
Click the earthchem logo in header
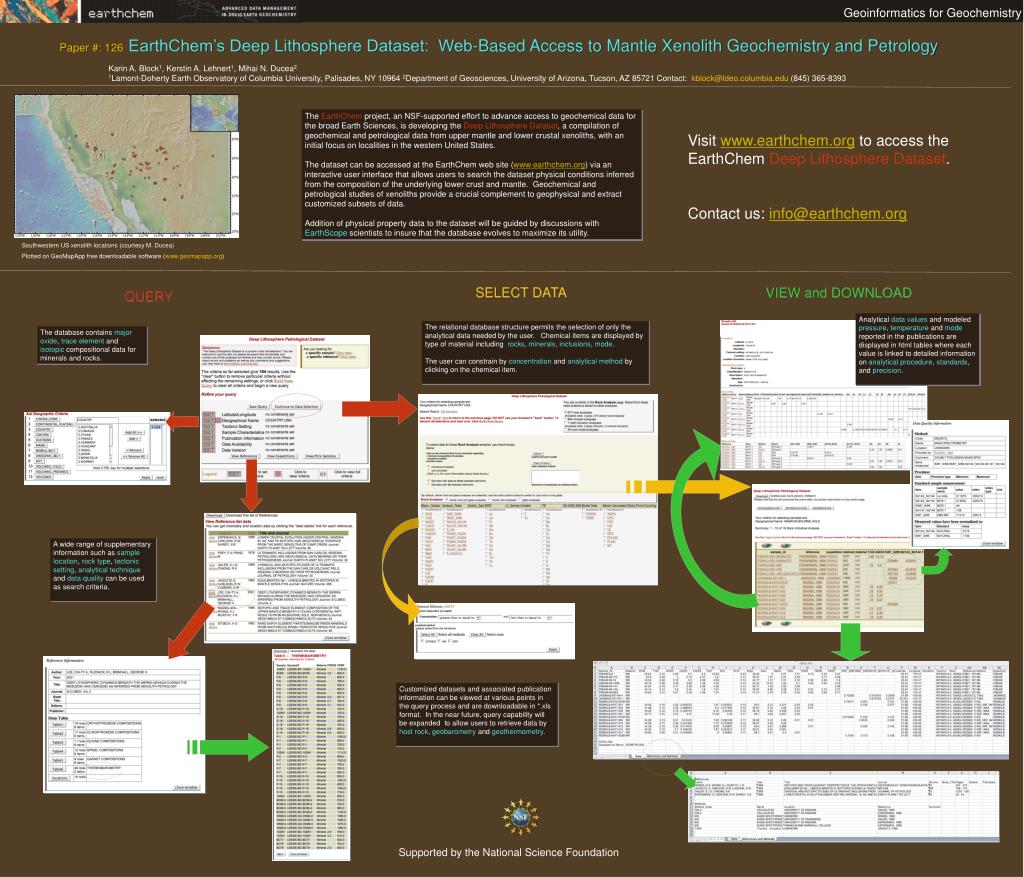click(x=121, y=13)
